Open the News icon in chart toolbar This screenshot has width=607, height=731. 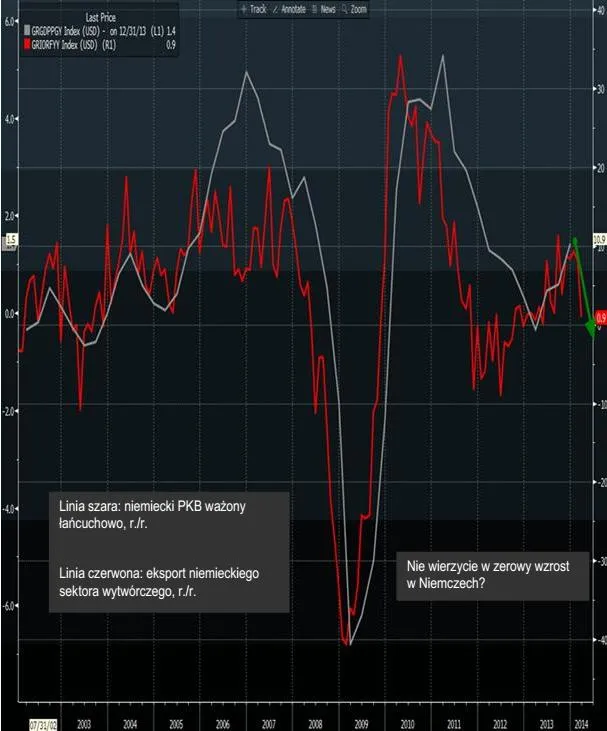pyautogui.click(x=315, y=9)
